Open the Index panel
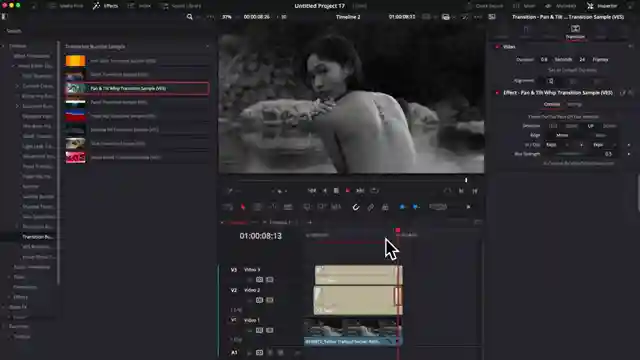This screenshot has width=640, height=360. [x=139, y=6]
